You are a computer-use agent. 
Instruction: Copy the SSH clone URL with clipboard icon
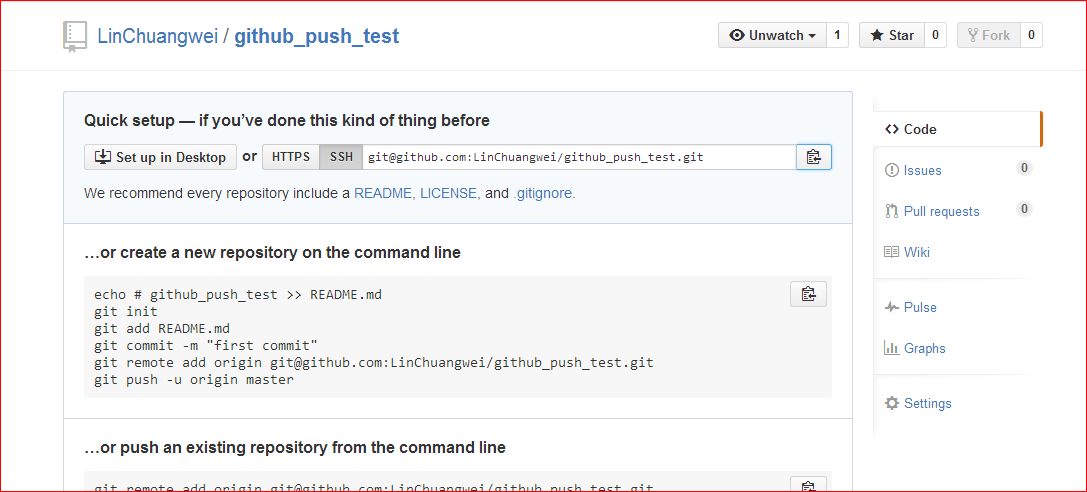(813, 157)
